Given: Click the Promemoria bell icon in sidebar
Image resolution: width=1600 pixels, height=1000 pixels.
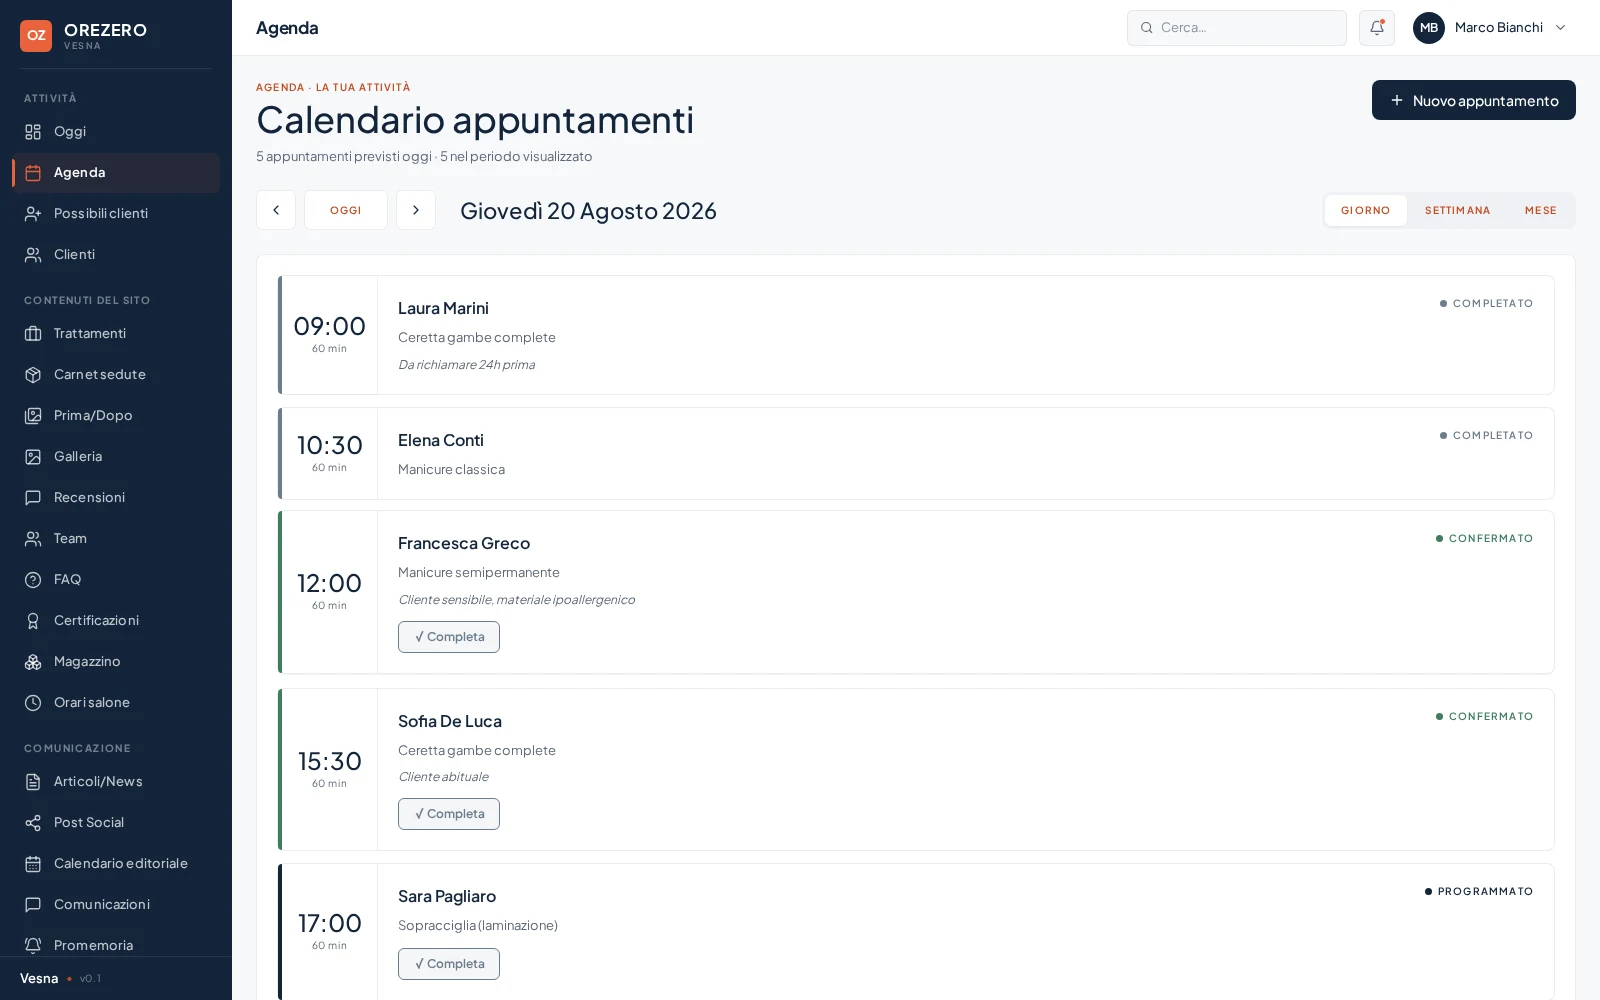Looking at the screenshot, I should [33, 946].
